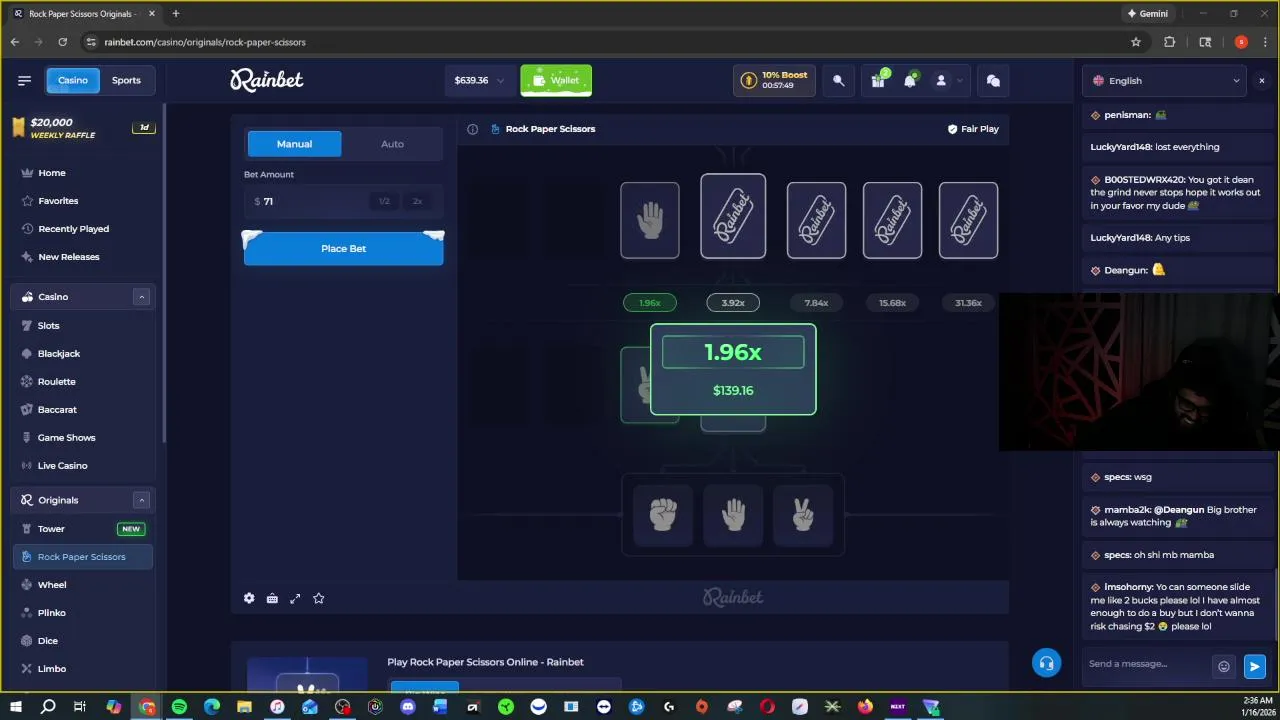Click the Rainbet logo in the header
Viewport: 1280px width, 720px height.
[266, 80]
